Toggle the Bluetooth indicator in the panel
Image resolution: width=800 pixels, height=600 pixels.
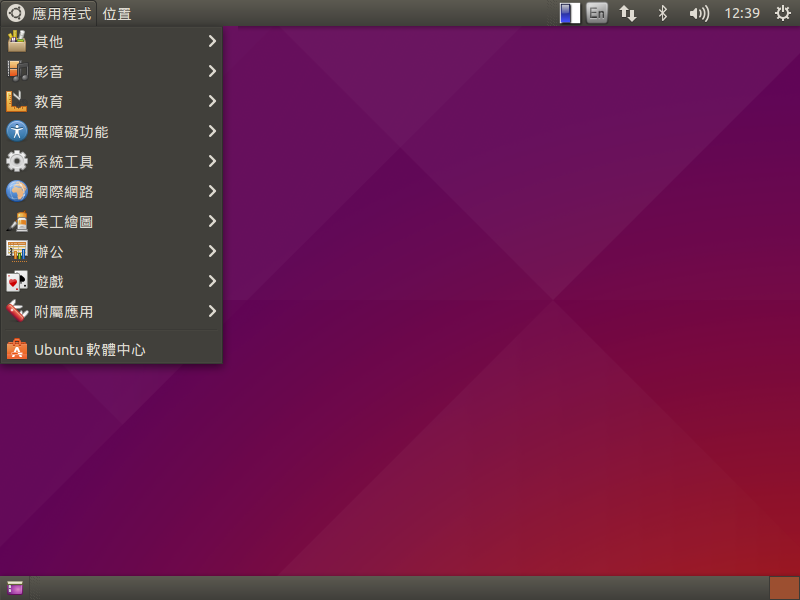[x=661, y=14]
